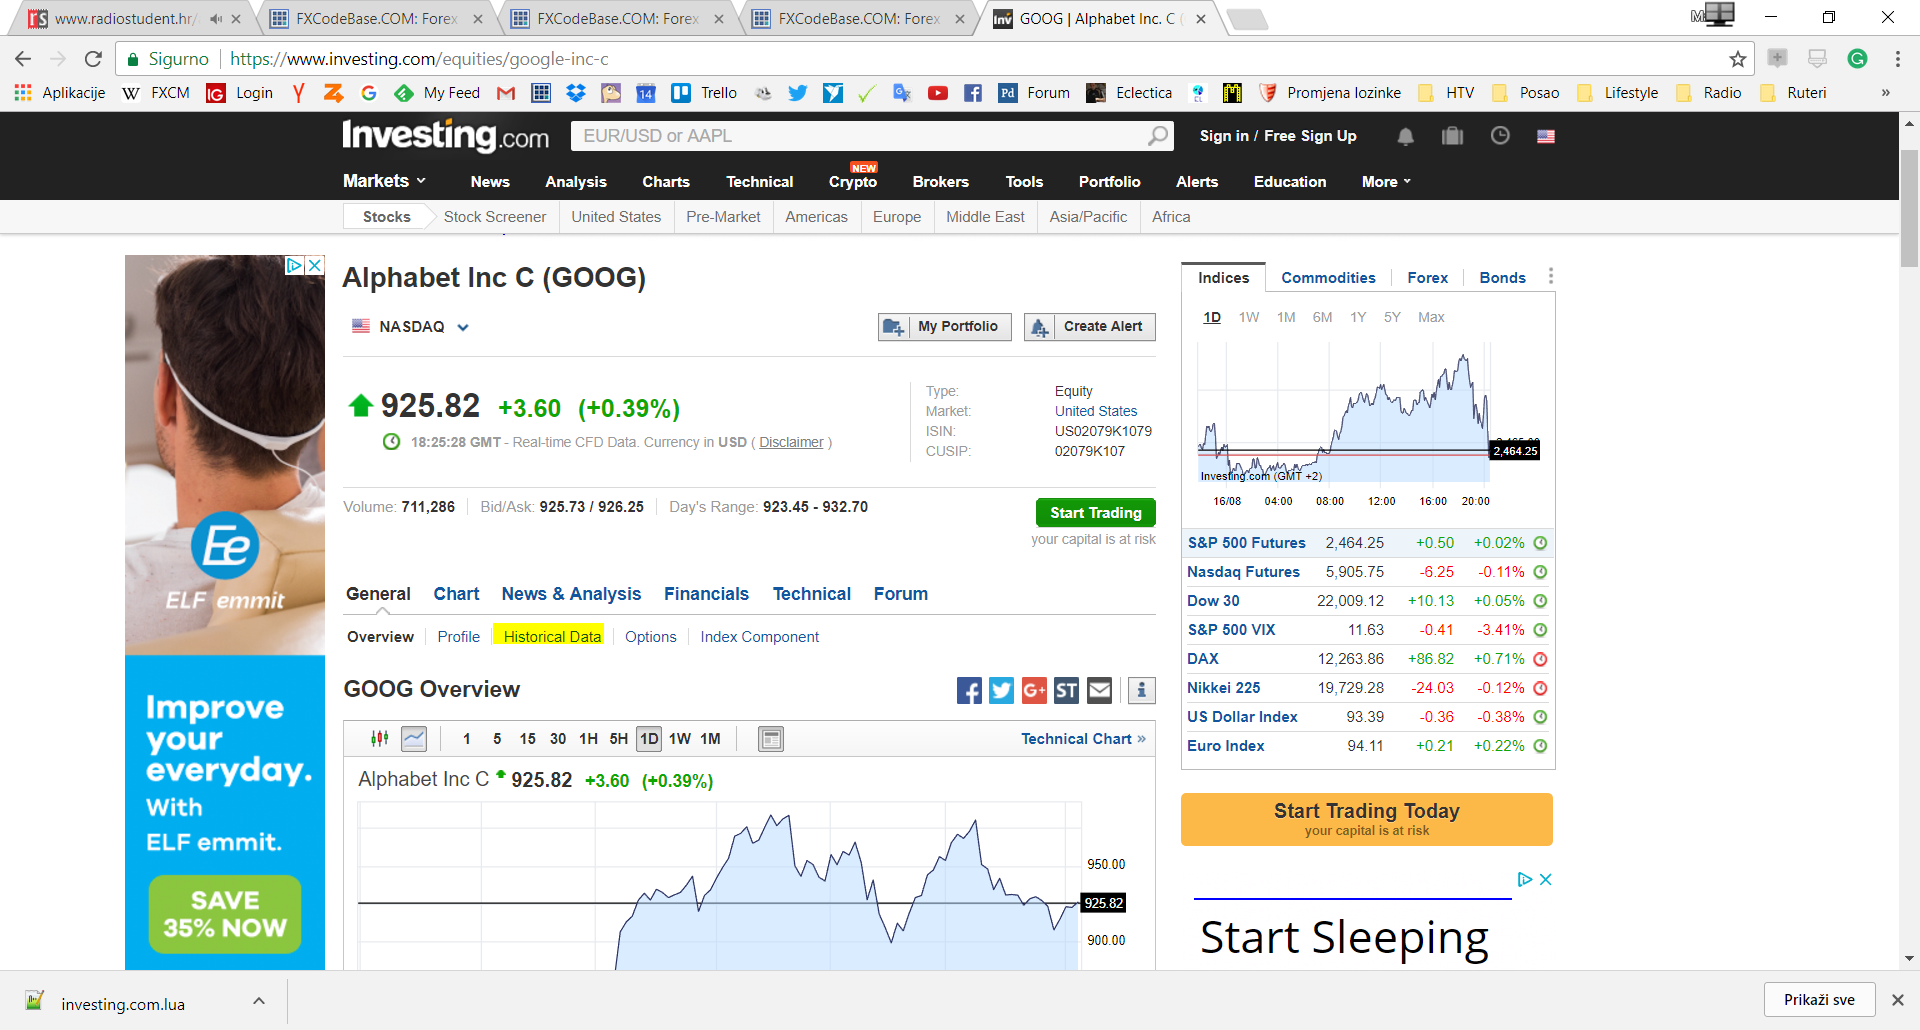
Task: Bookmark page with star icon
Action: [1738, 59]
